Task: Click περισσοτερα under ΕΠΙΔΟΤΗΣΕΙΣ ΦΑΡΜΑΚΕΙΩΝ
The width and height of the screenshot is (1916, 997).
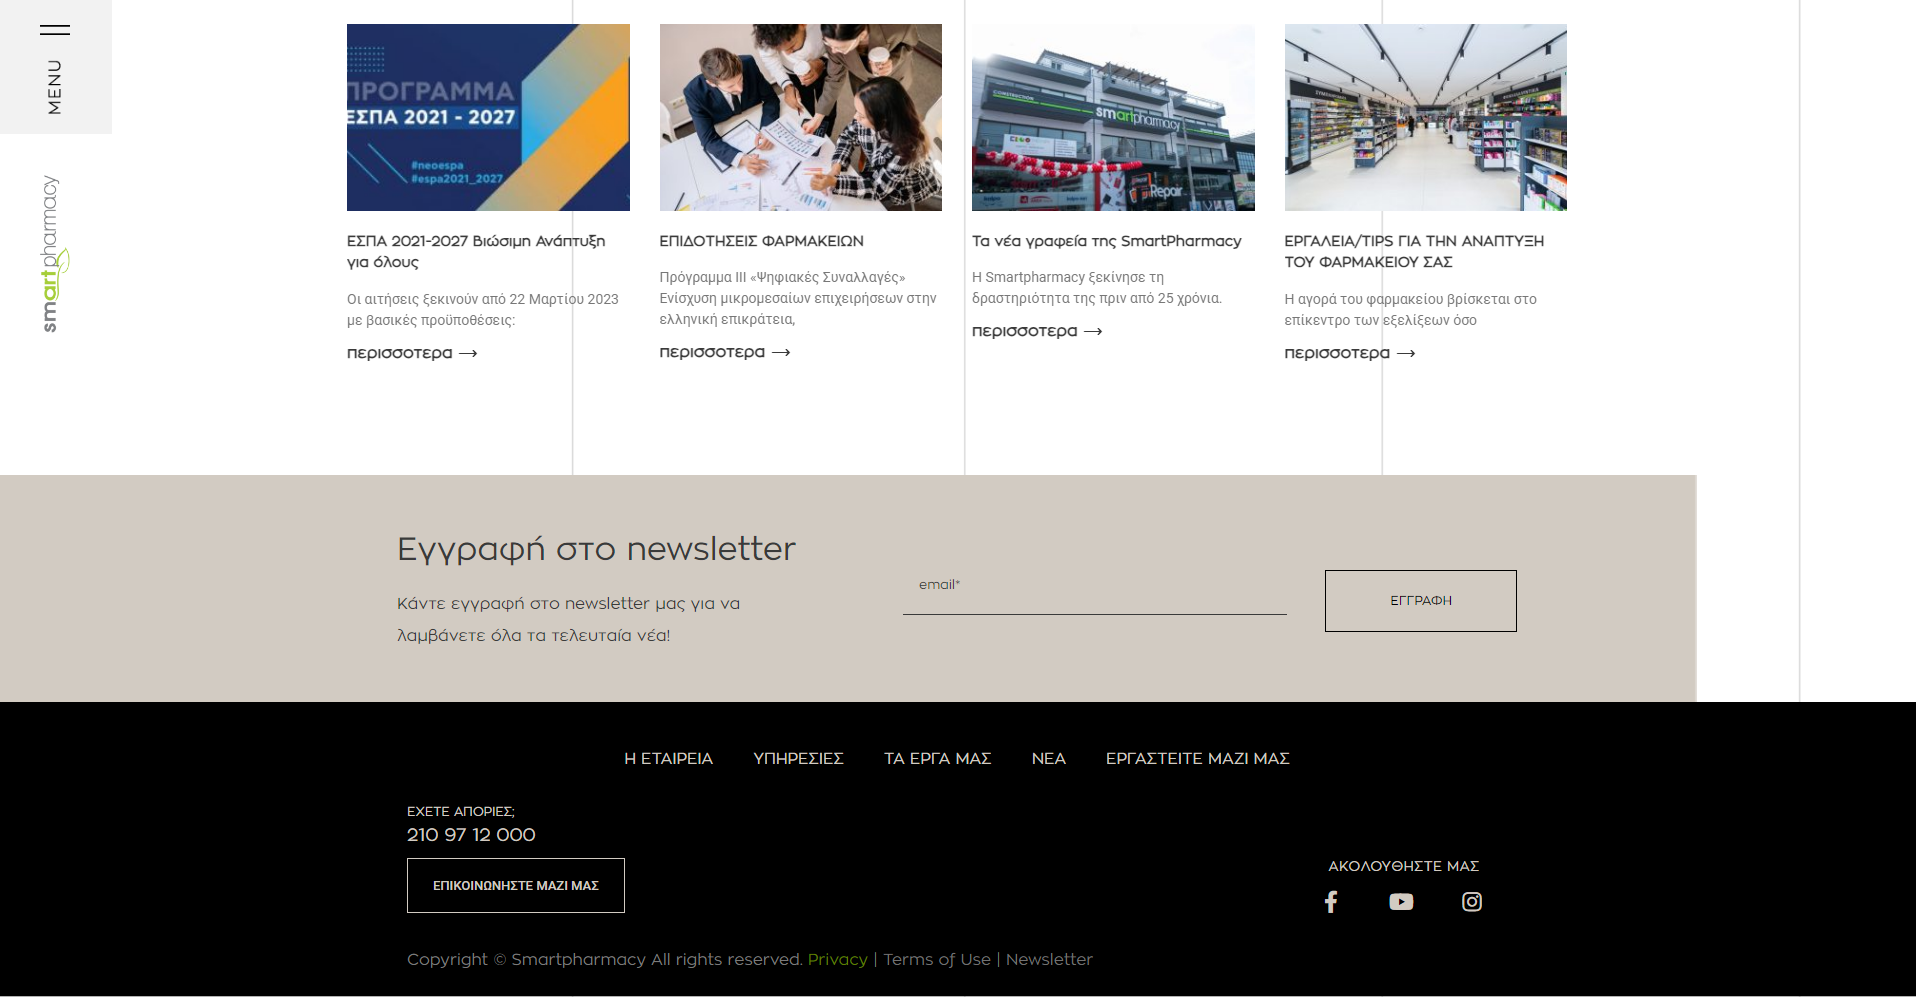Action: click(x=725, y=352)
